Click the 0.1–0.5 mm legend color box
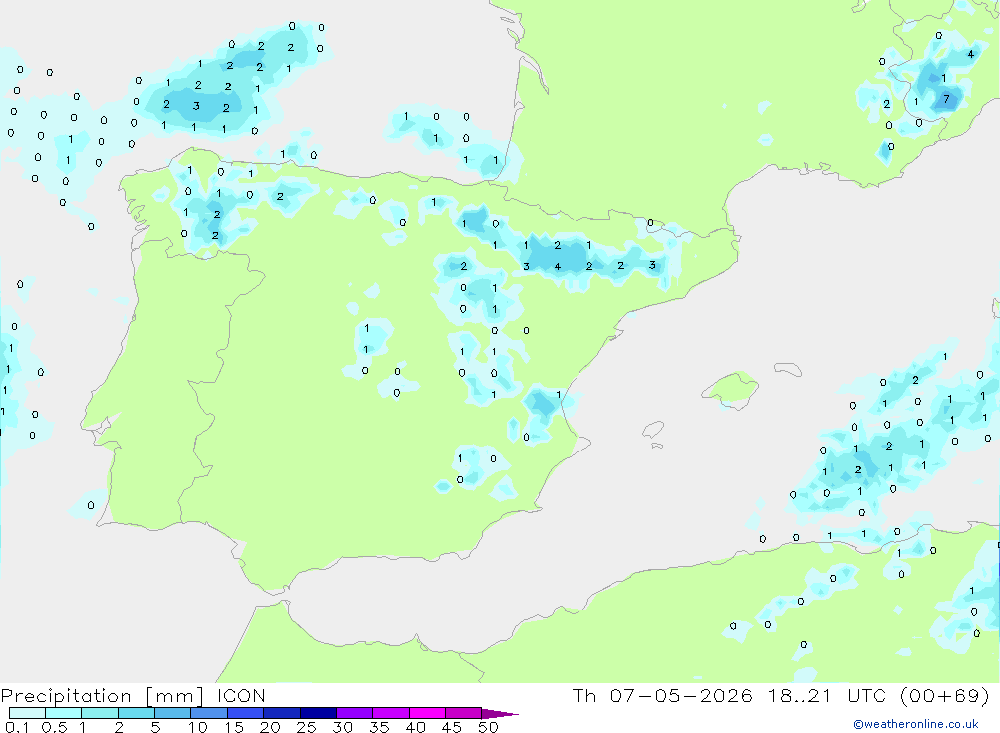1000x733 pixels. coord(27,713)
